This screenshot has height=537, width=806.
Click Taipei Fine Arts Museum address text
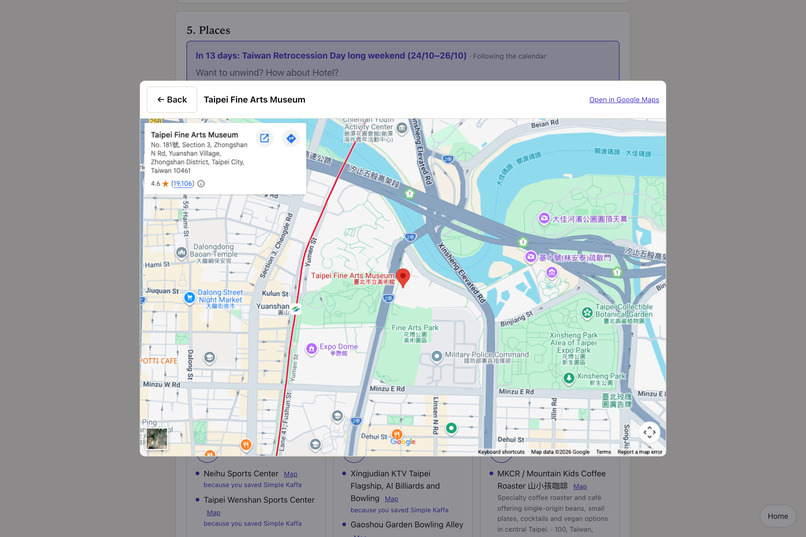(x=199, y=157)
